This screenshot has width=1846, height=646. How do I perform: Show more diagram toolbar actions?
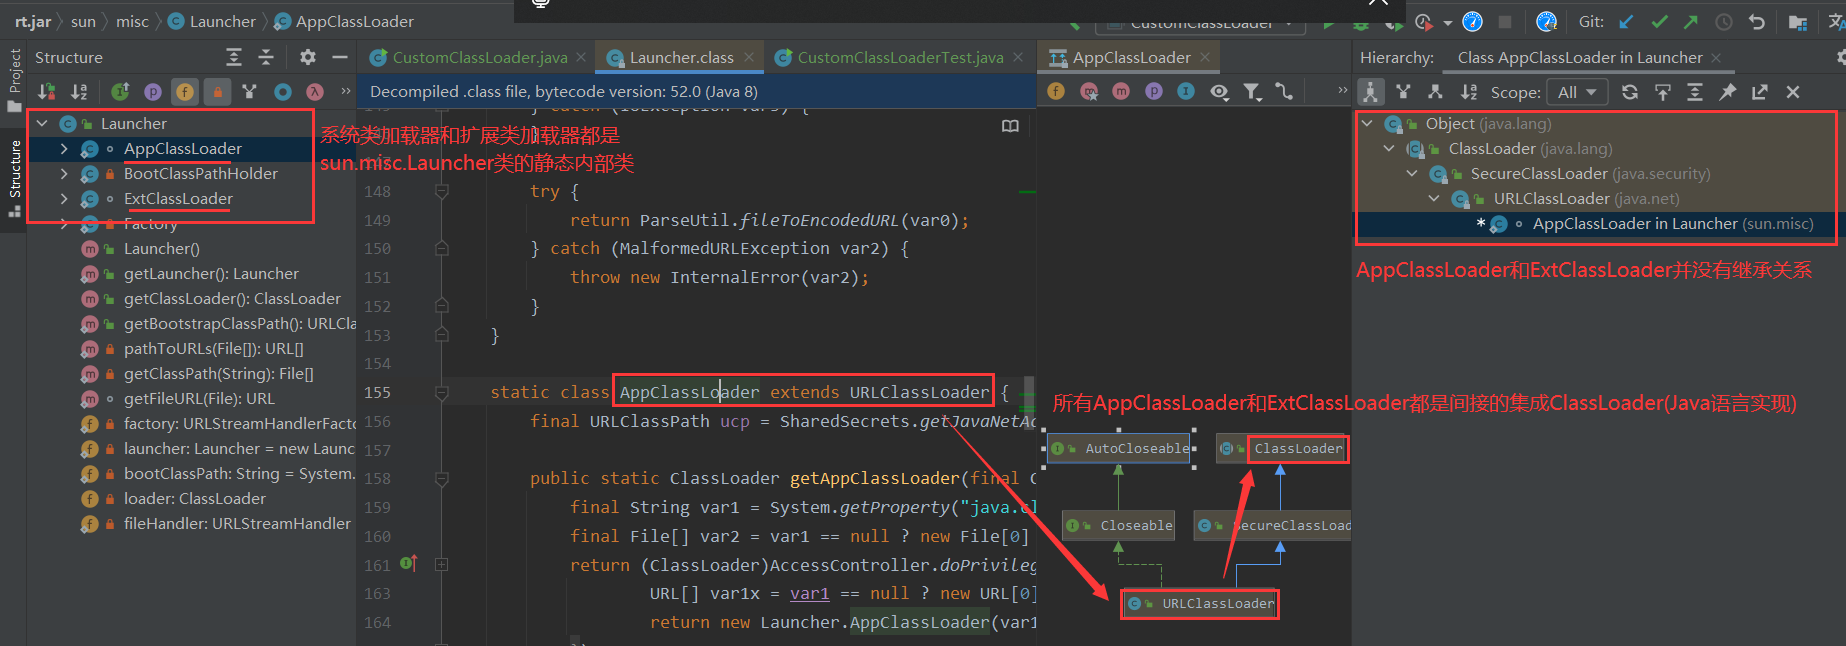1342,91
